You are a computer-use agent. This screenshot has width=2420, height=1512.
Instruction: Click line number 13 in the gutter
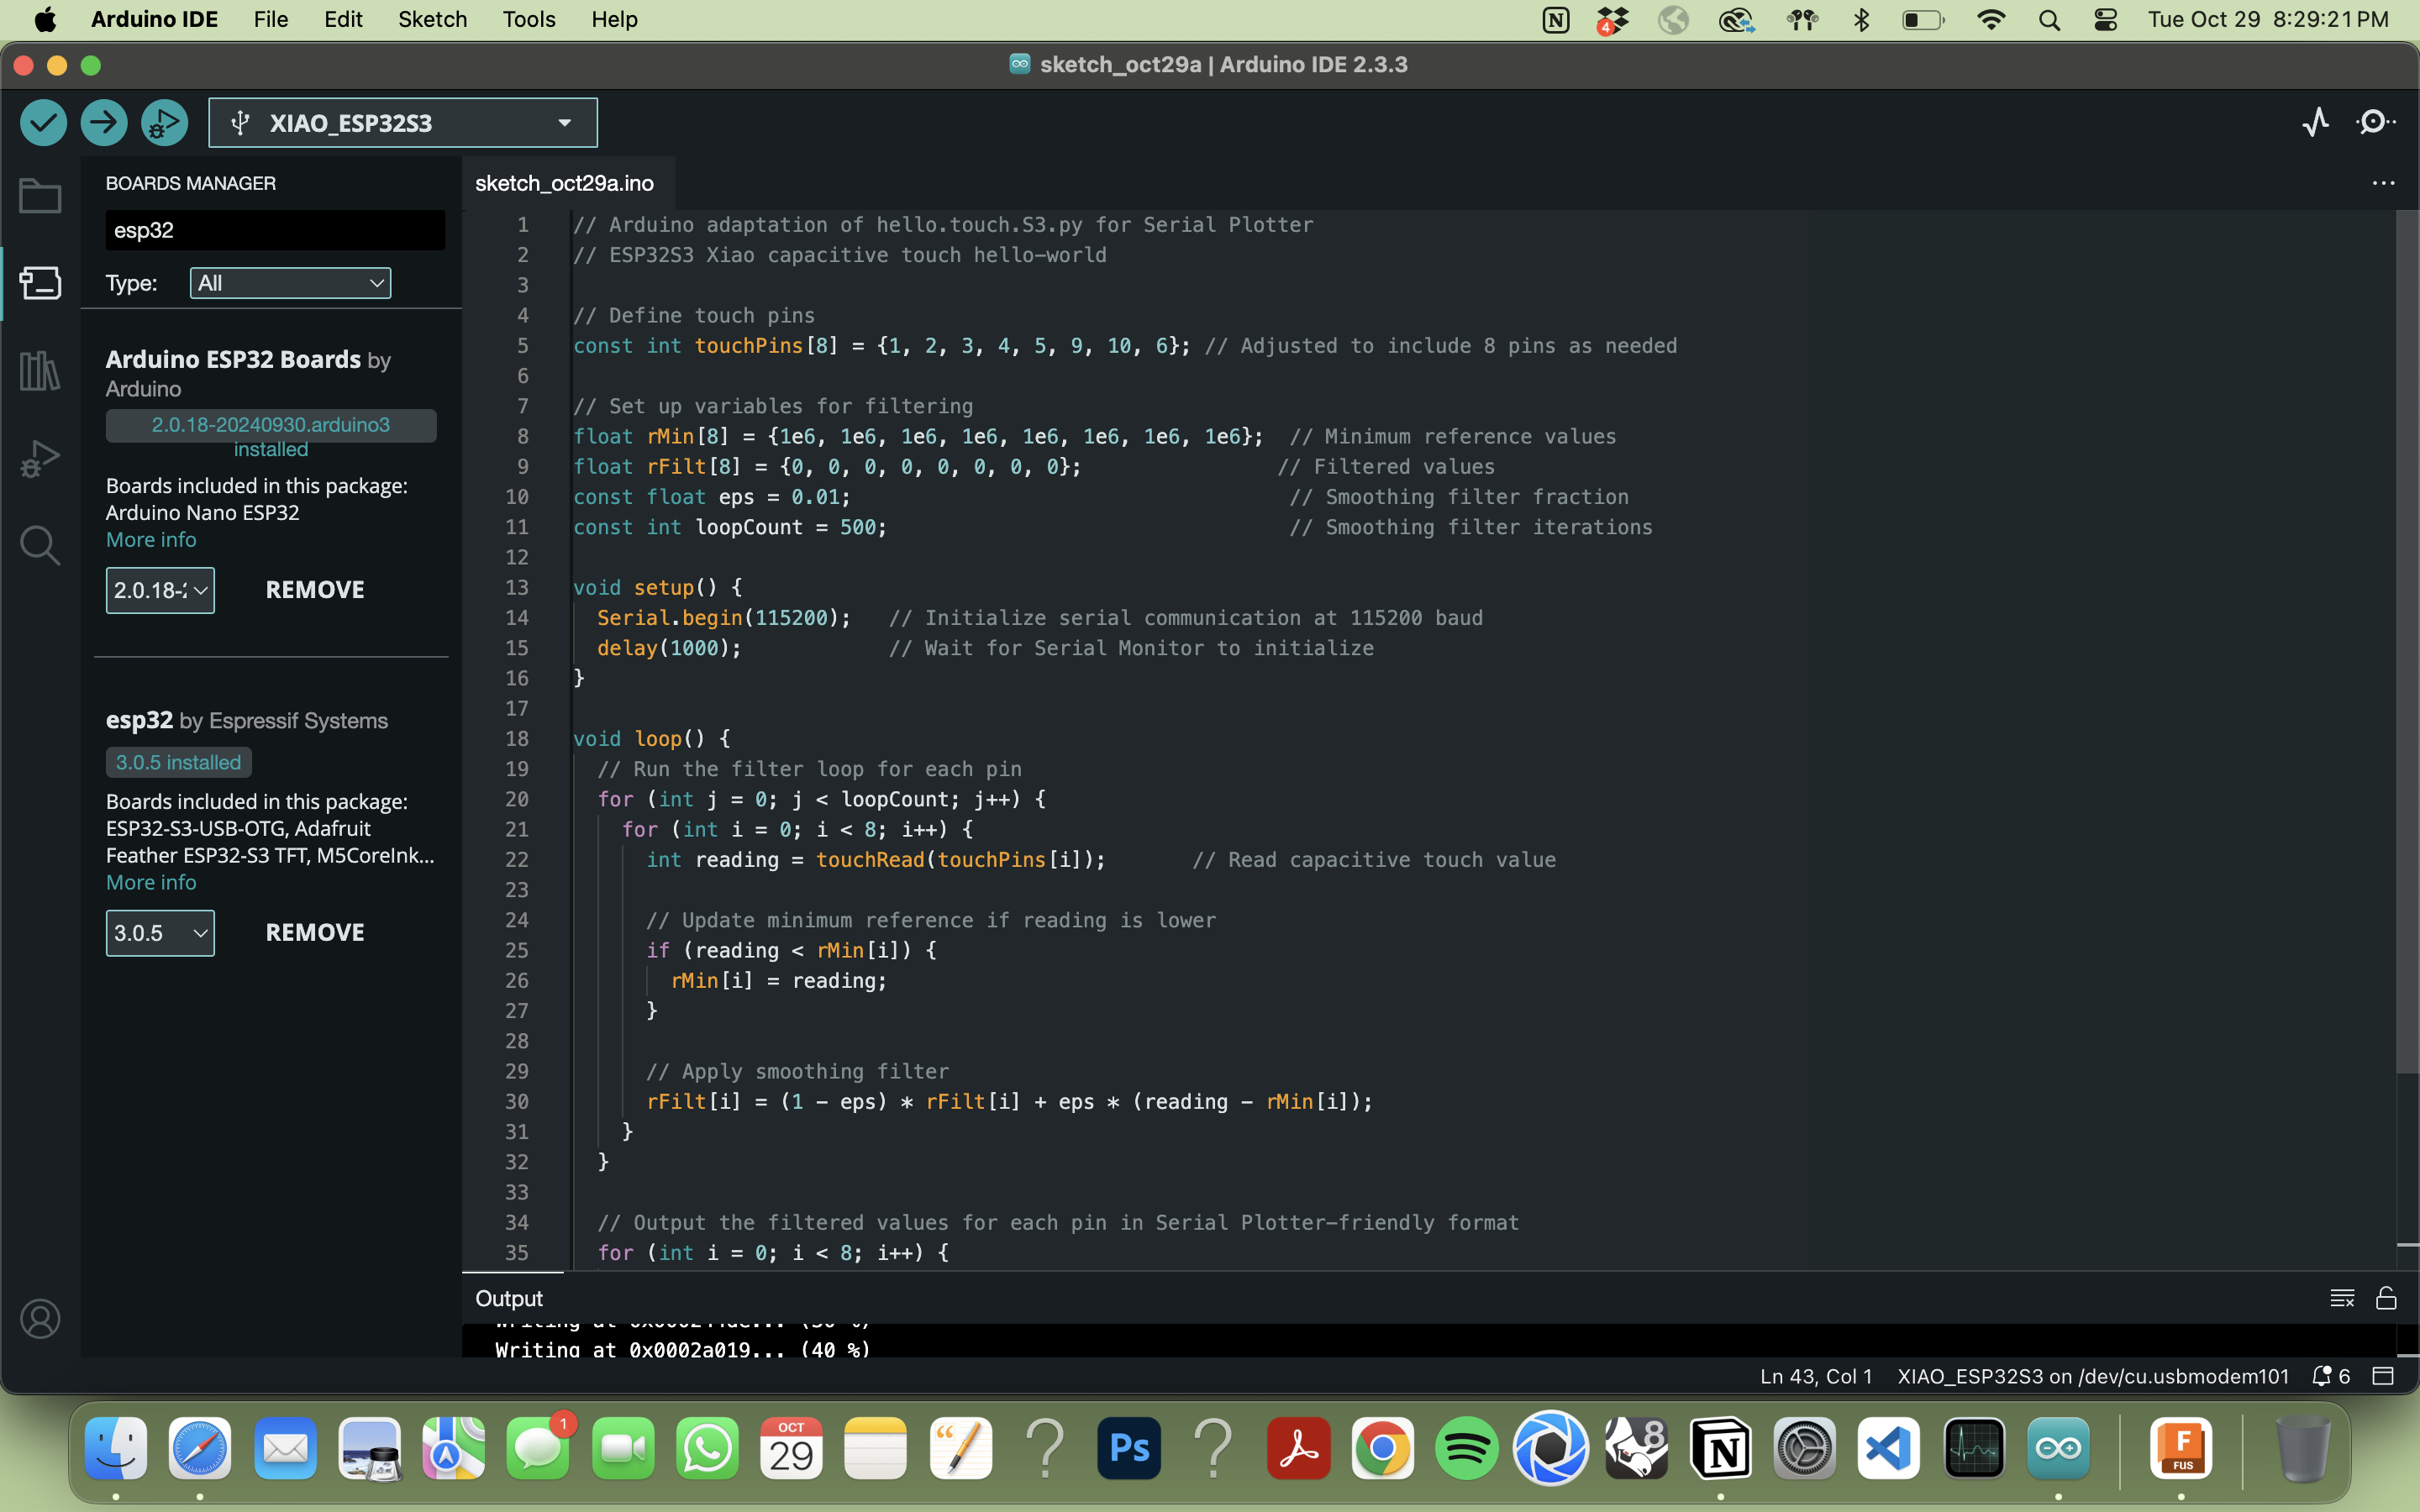click(516, 588)
